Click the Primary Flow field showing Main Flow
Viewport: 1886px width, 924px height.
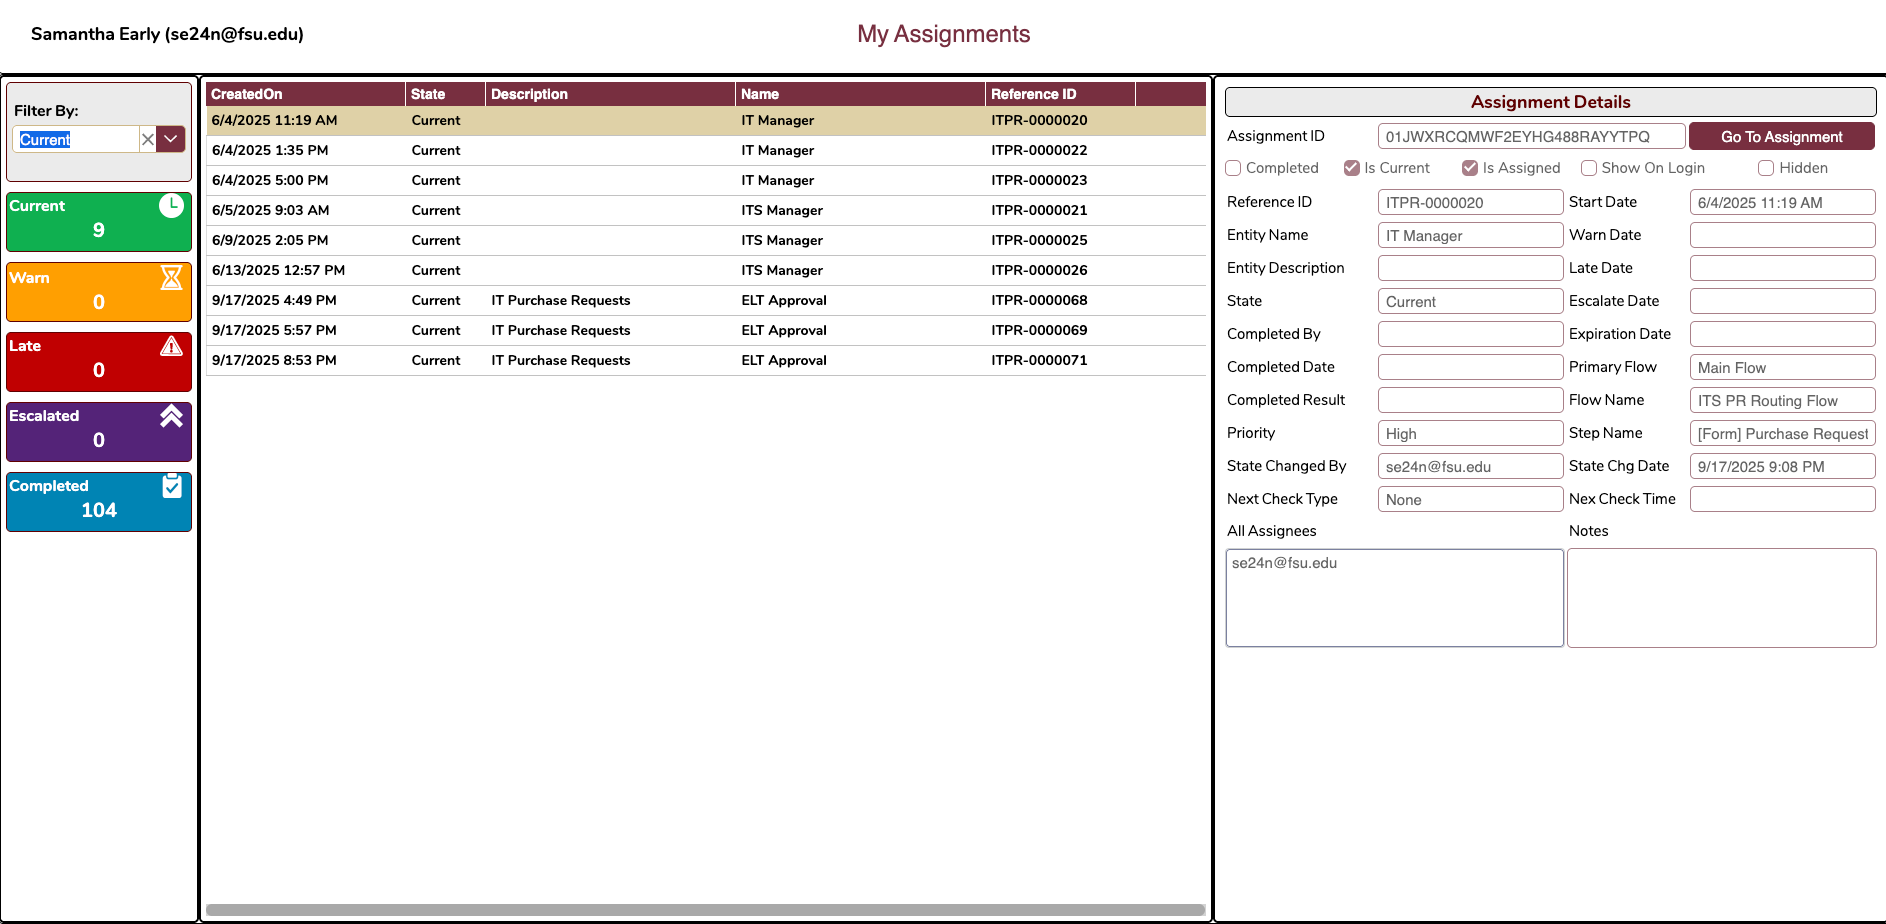point(1782,367)
